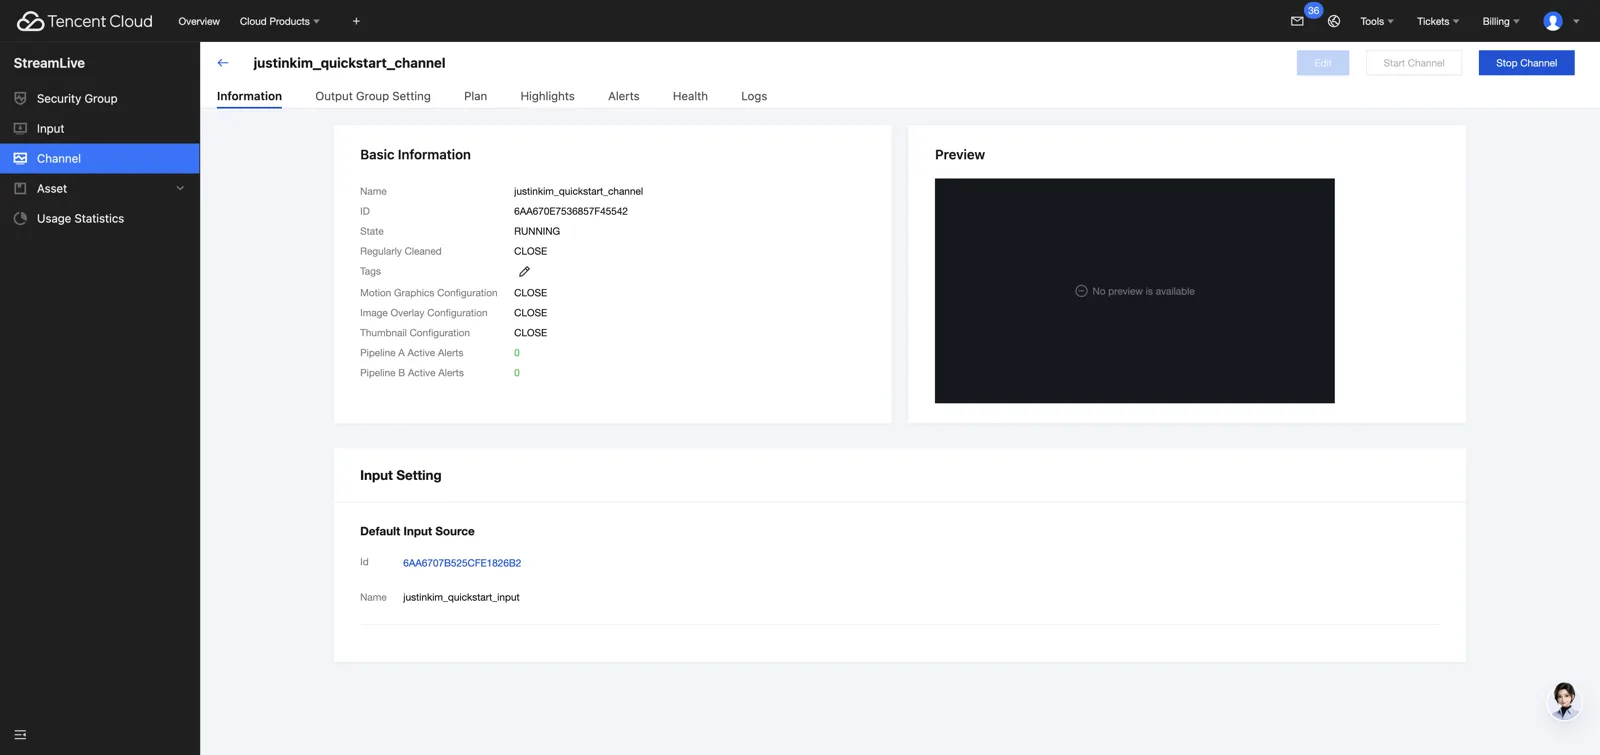Click the Security Group shield icon
Image resolution: width=1600 pixels, height=755 pixels.
click(20, 99)
